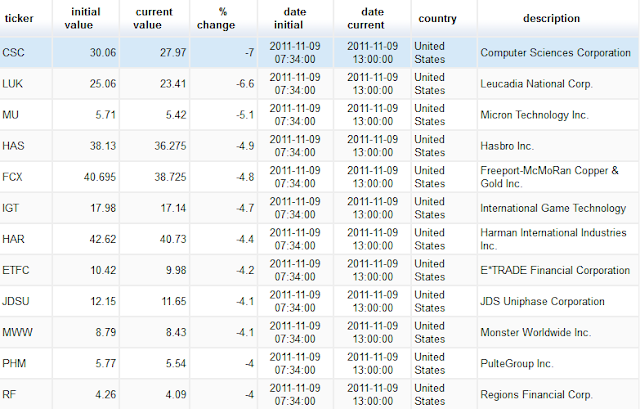Click JDS Uniphase Corporation description
Image resolution: width=640 pixels, height=409 pixels.
542,301
